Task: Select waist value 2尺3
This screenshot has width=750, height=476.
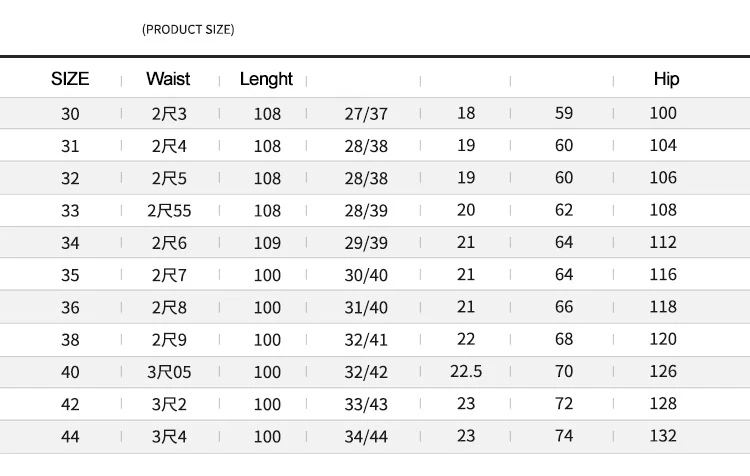Action: pyautogui.click(x=169, y=114)
